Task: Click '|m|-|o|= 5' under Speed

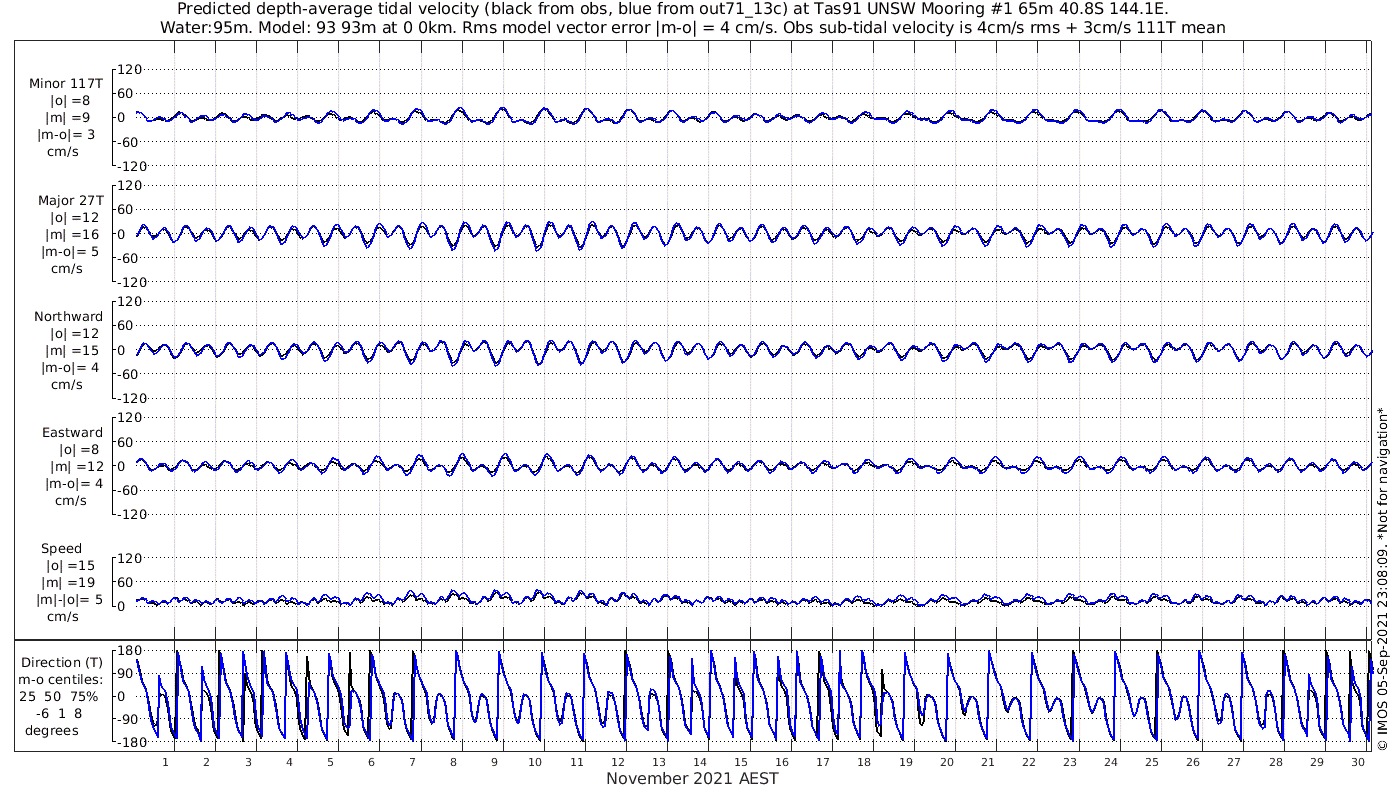Action: 69,600
